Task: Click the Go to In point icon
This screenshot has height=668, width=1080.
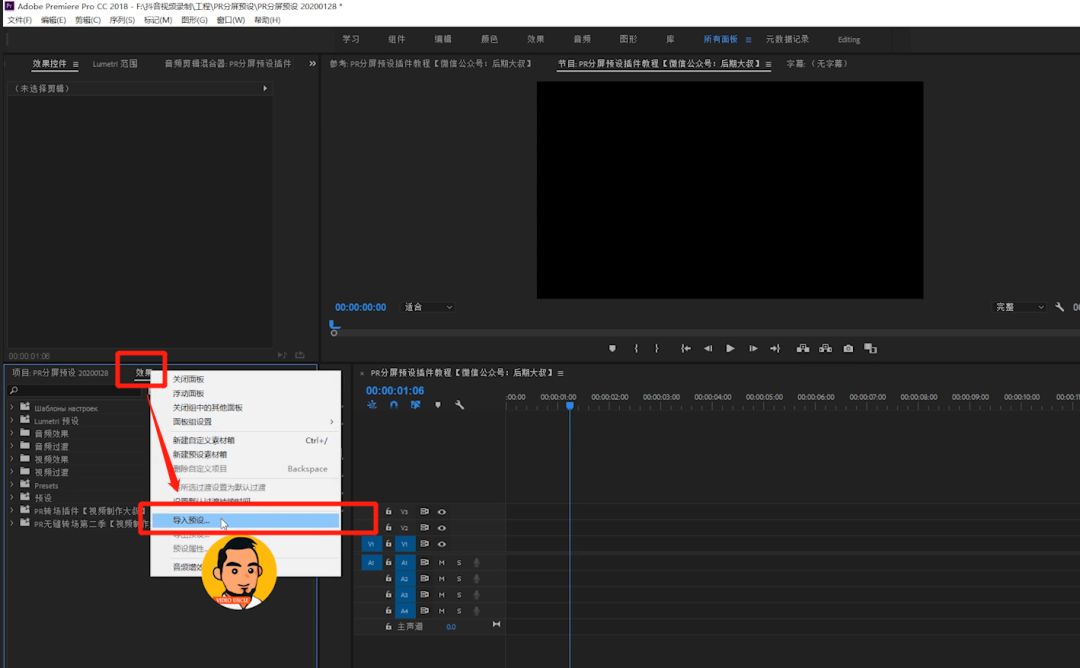Action: [x=685, y=348]
